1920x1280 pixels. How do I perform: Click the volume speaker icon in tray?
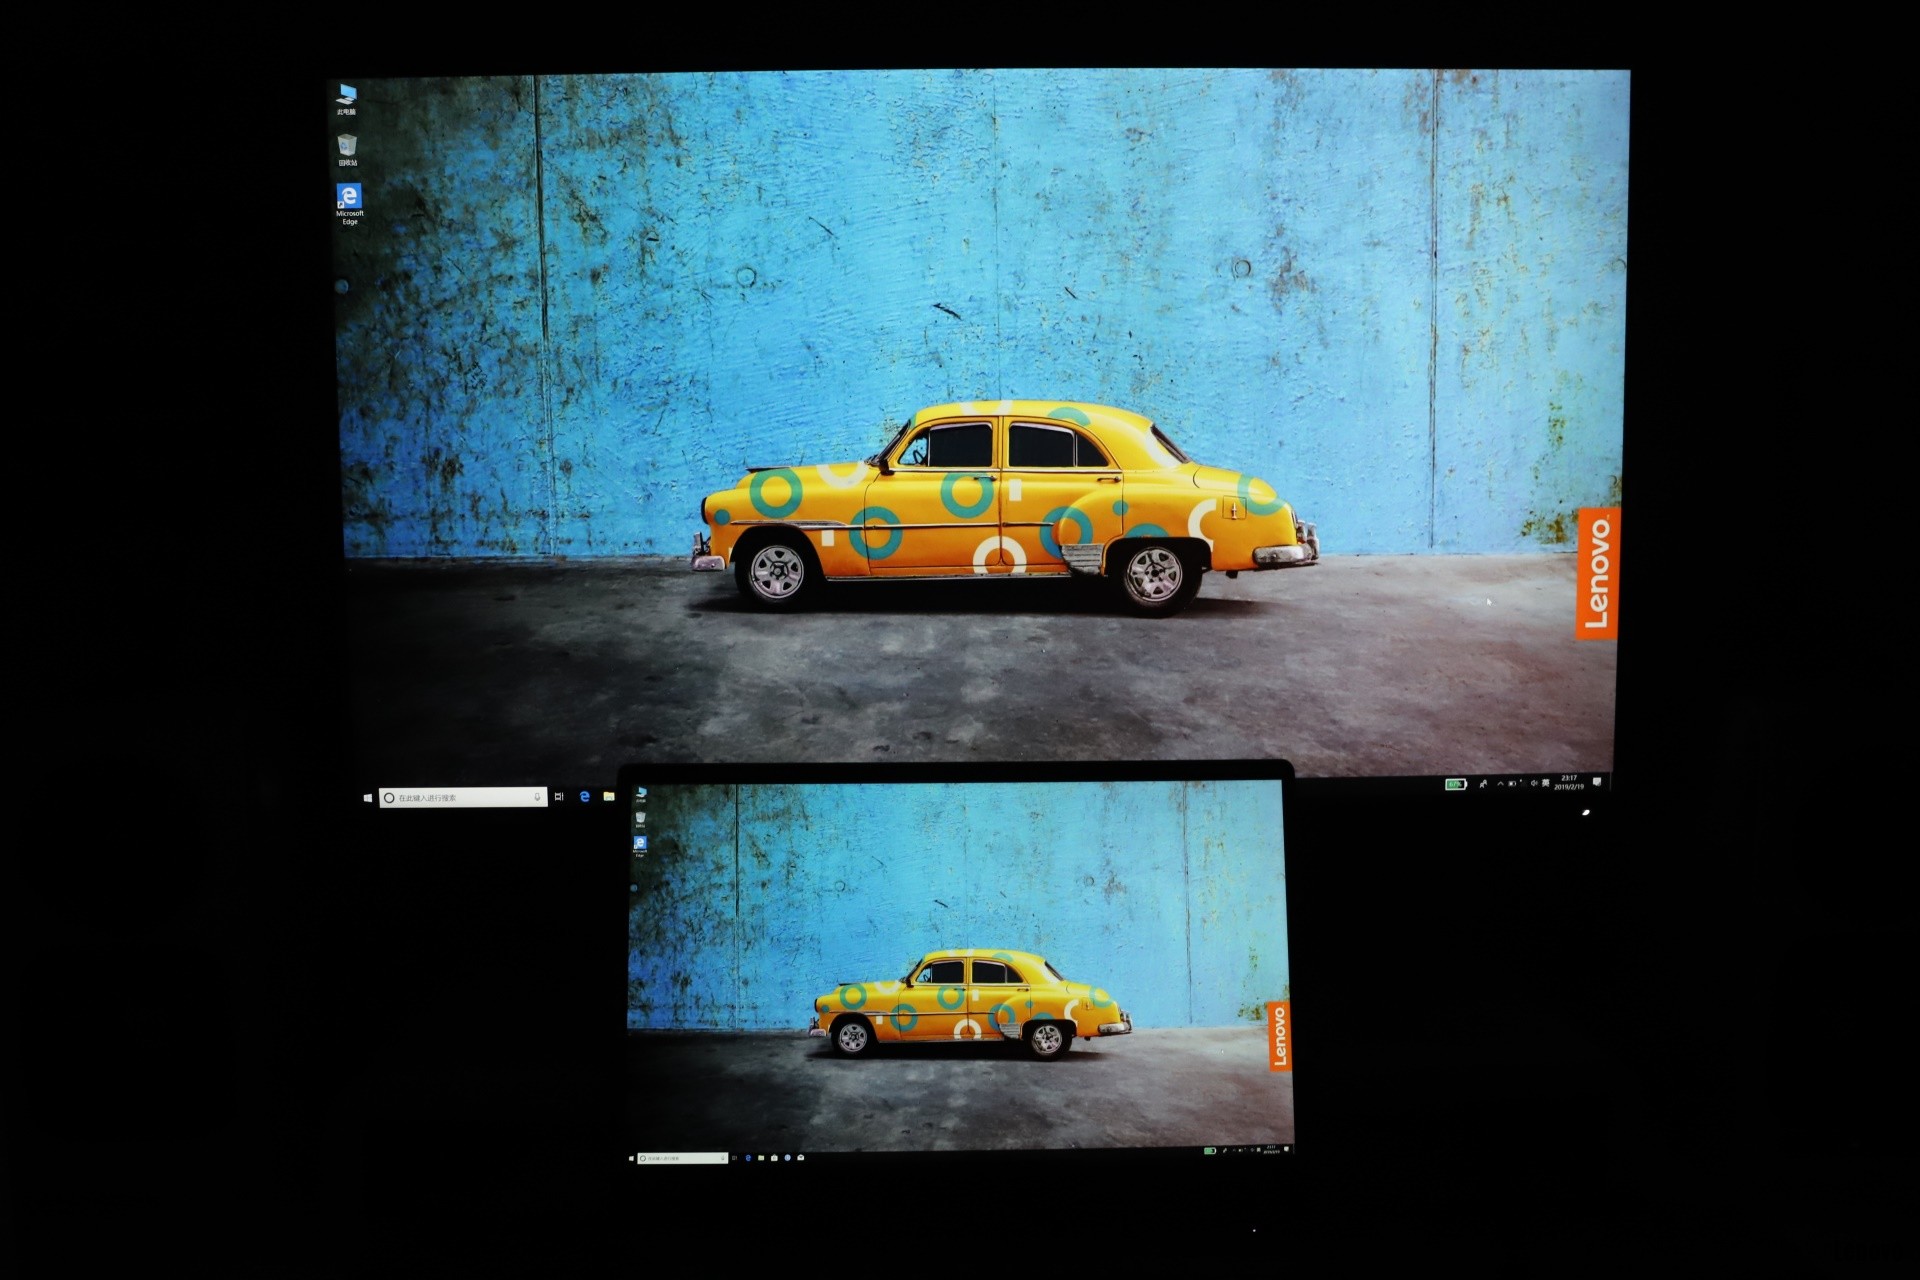(x=1532, y=783)
